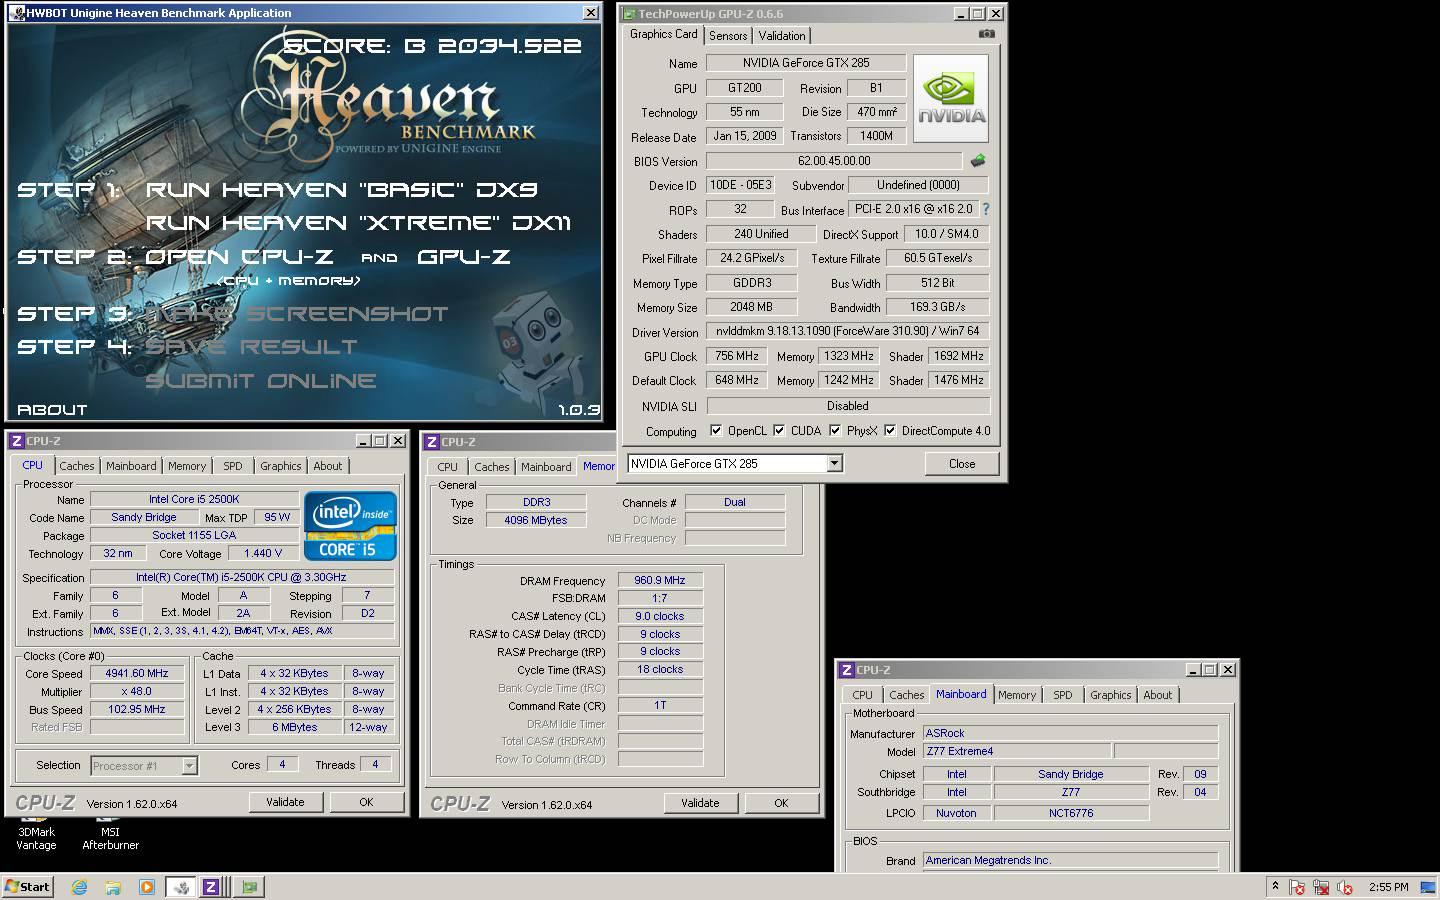Click the Intel Core i5 logo in CPU-Z
This screenshot has height=900, width=1440.
click(350, 525)
